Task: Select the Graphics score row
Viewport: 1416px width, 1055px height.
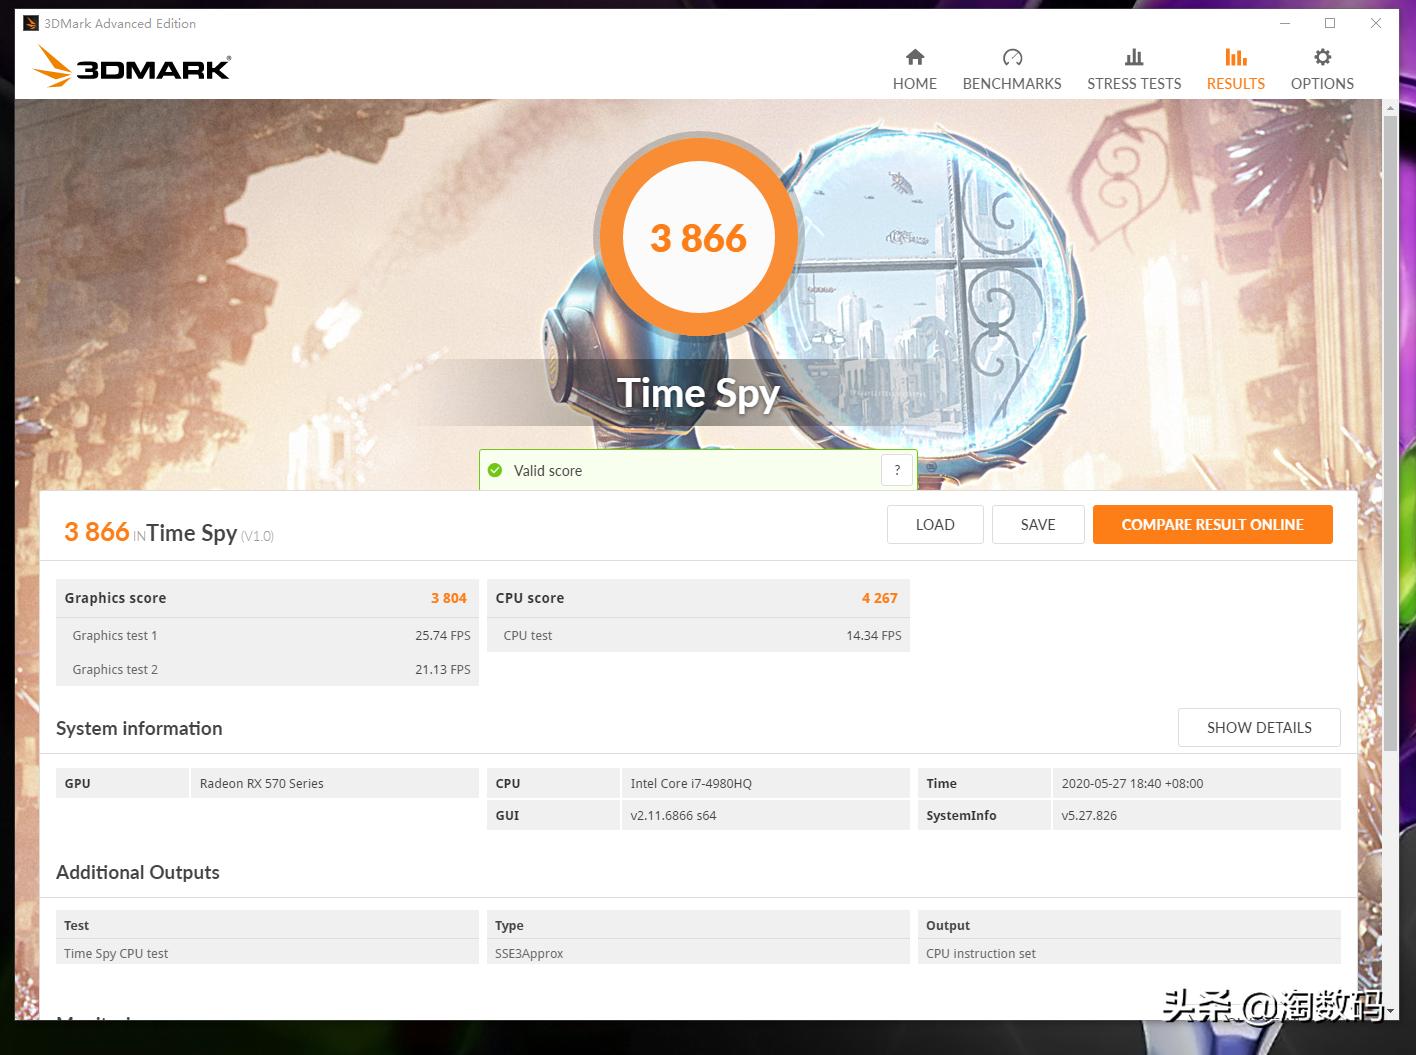Action: pyautogui.click(x=267, y=597)
